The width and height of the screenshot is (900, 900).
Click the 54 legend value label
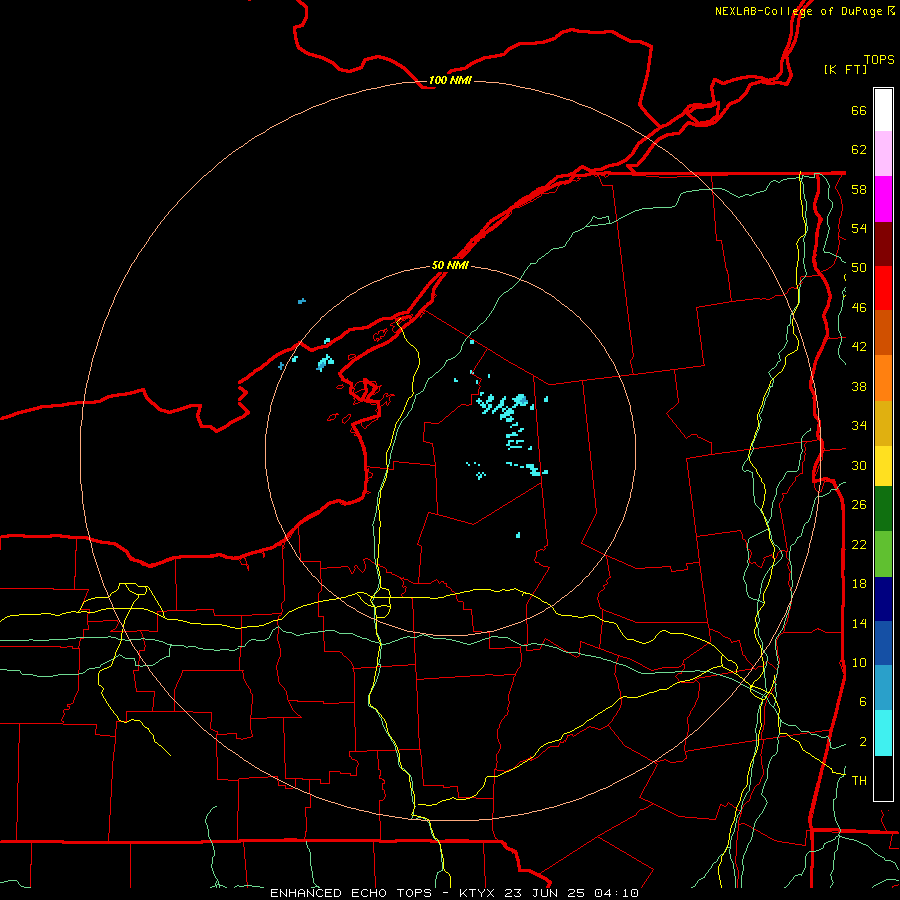pyautogui.click(x=859, y=228)
